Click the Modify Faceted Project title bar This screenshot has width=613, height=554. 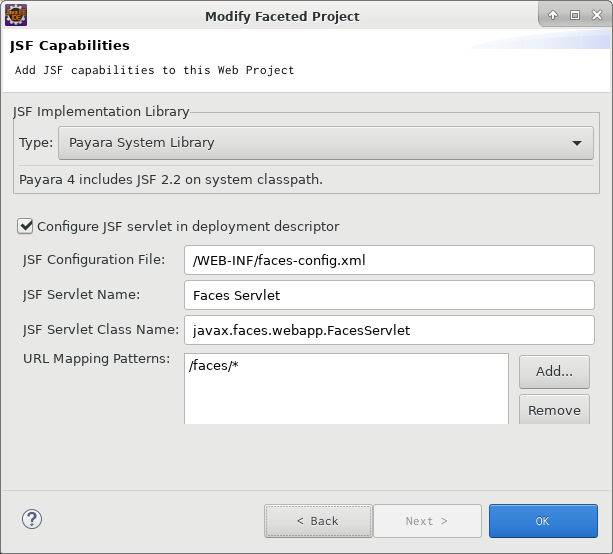282,16
